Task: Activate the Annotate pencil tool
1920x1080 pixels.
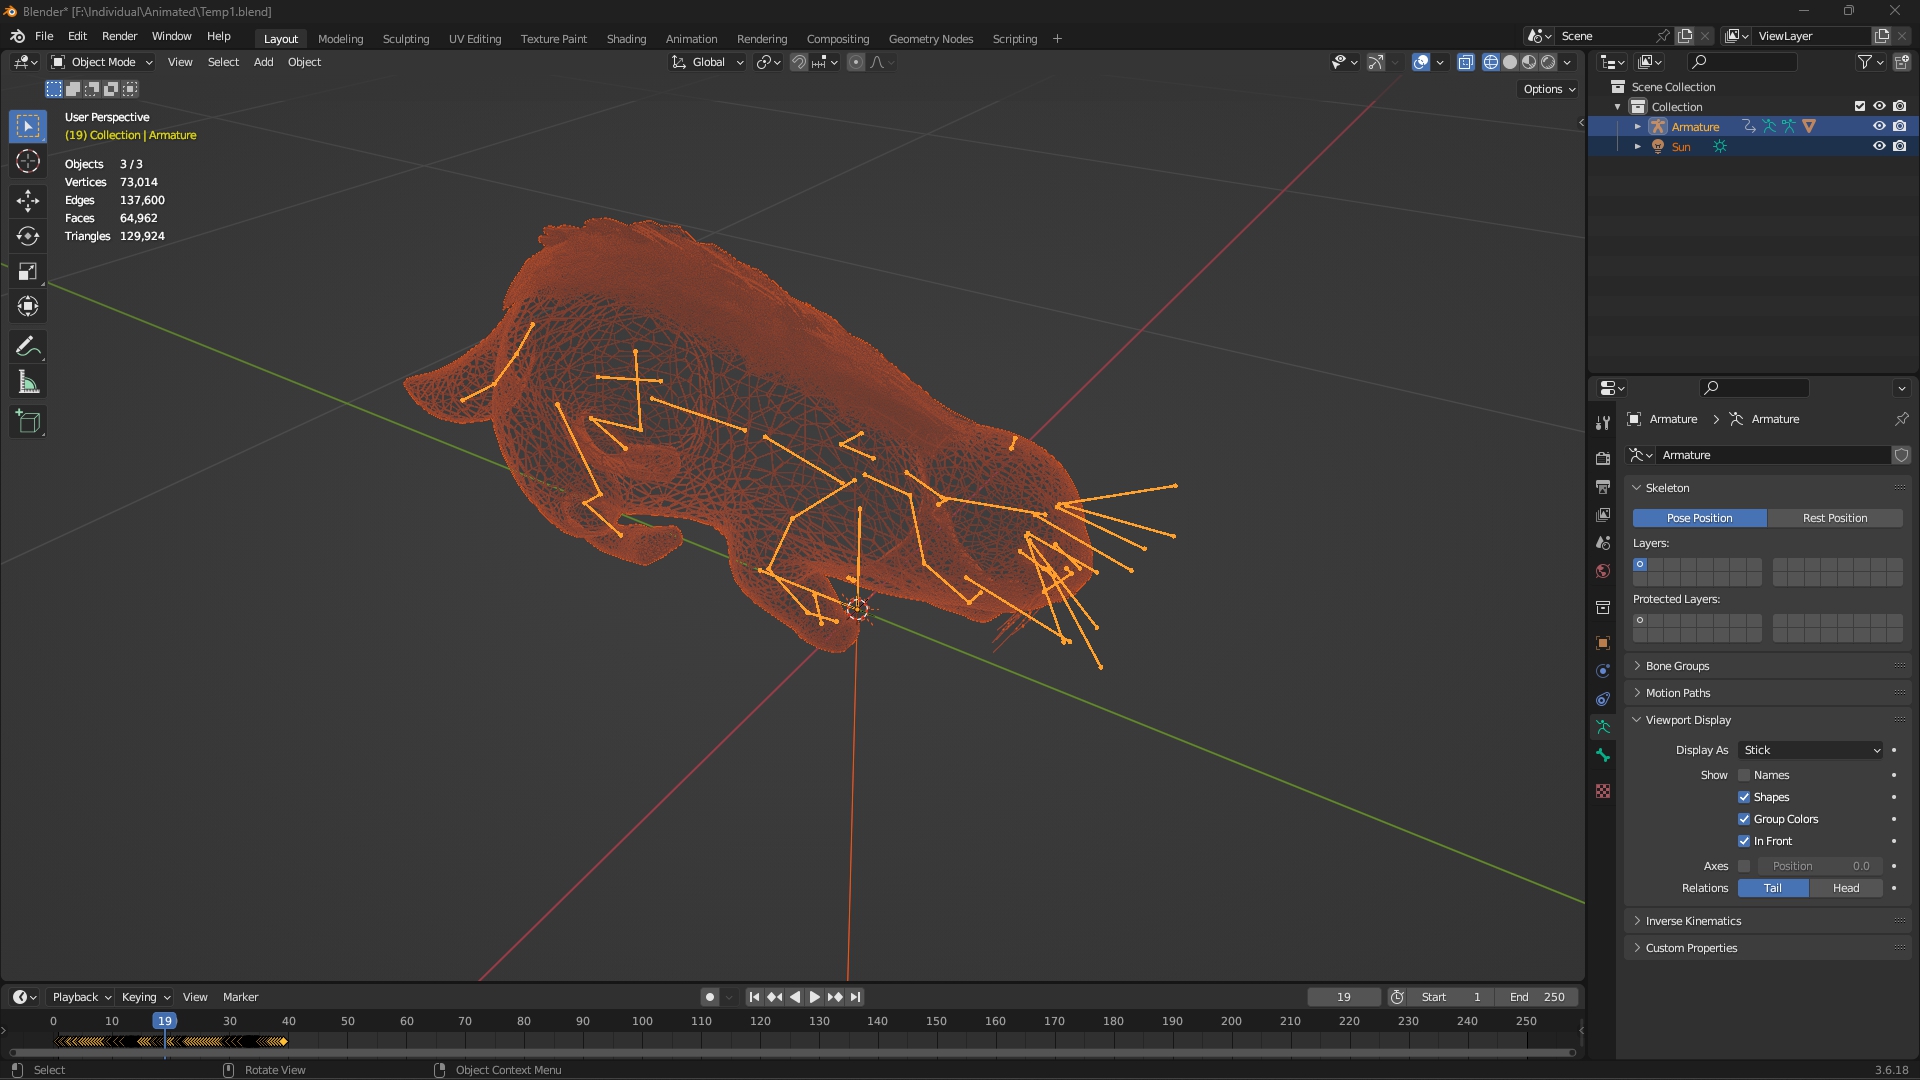Action: pyautogui.click(x=28, y=347)
